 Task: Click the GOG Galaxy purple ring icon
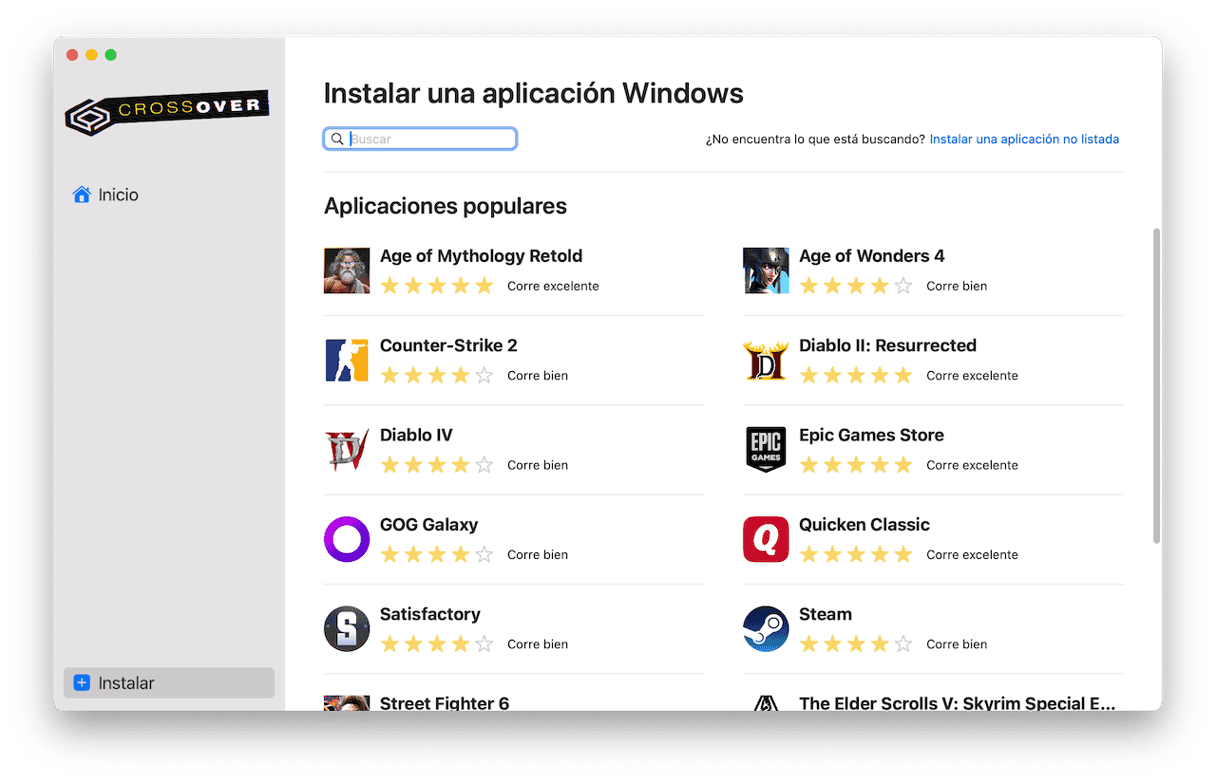(347, 539)
